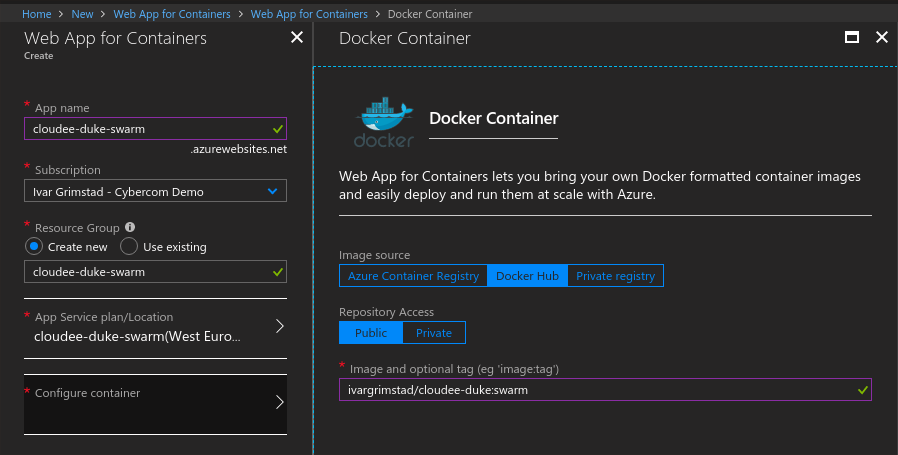Screen dimensions: 898x455
Task: Close the Docker Container blade
Action: click(x=881, y=38)
